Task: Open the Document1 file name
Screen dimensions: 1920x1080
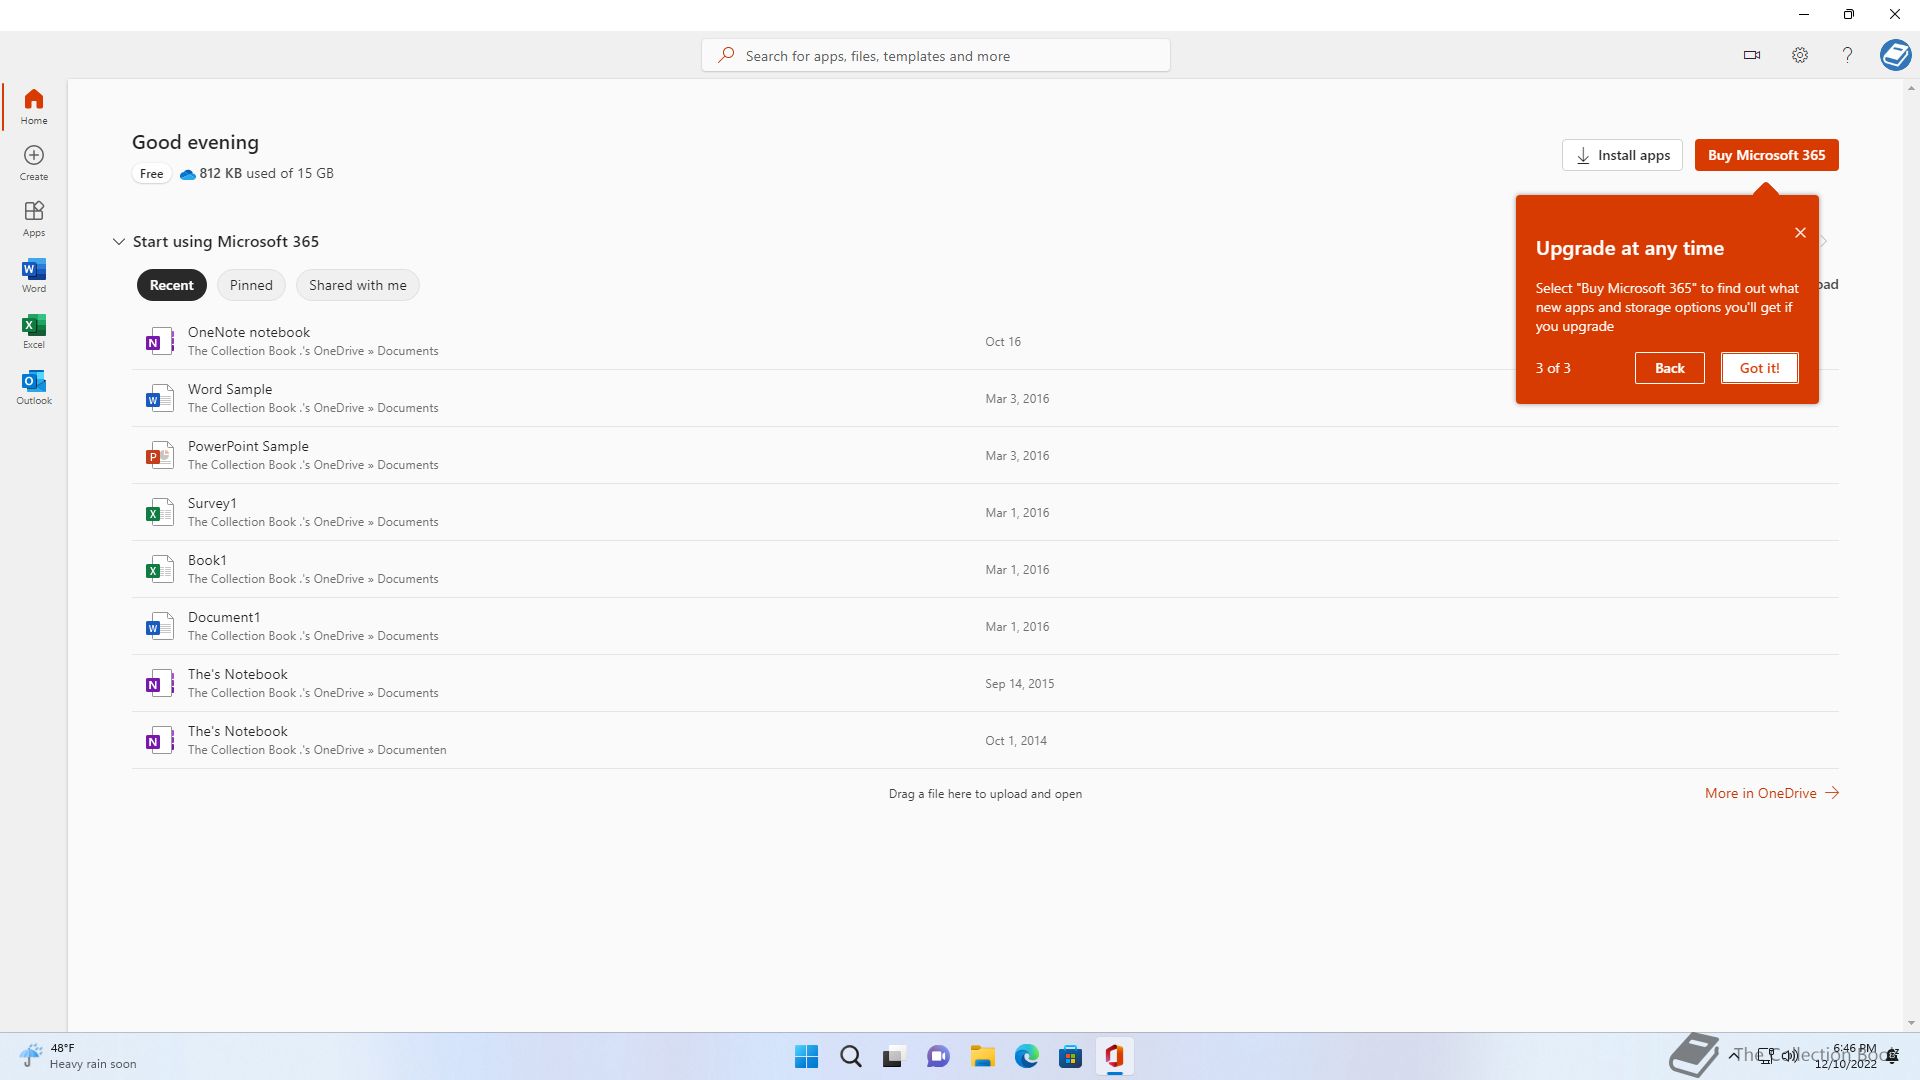Action: click(224, 617)
